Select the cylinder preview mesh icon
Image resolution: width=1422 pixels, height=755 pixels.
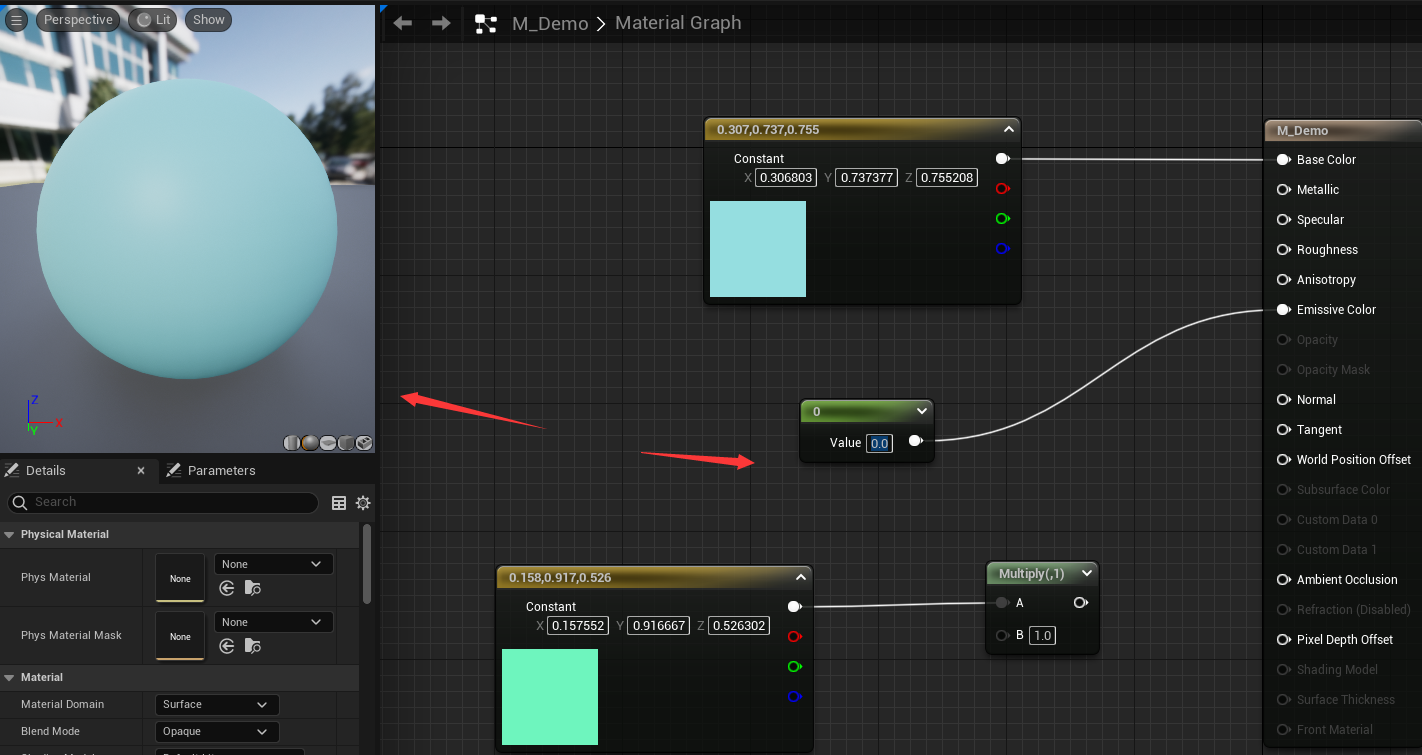tap(292, 443)
